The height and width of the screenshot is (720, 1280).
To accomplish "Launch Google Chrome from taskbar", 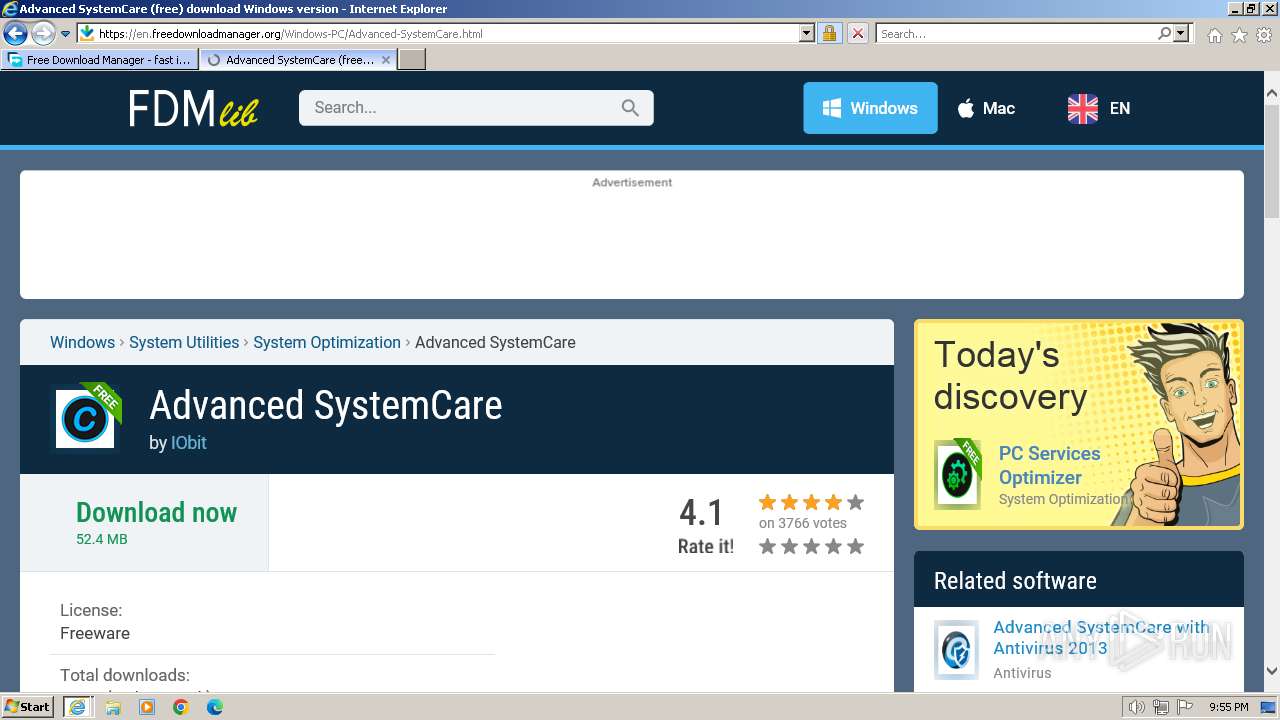I will [x=181, y=707].
